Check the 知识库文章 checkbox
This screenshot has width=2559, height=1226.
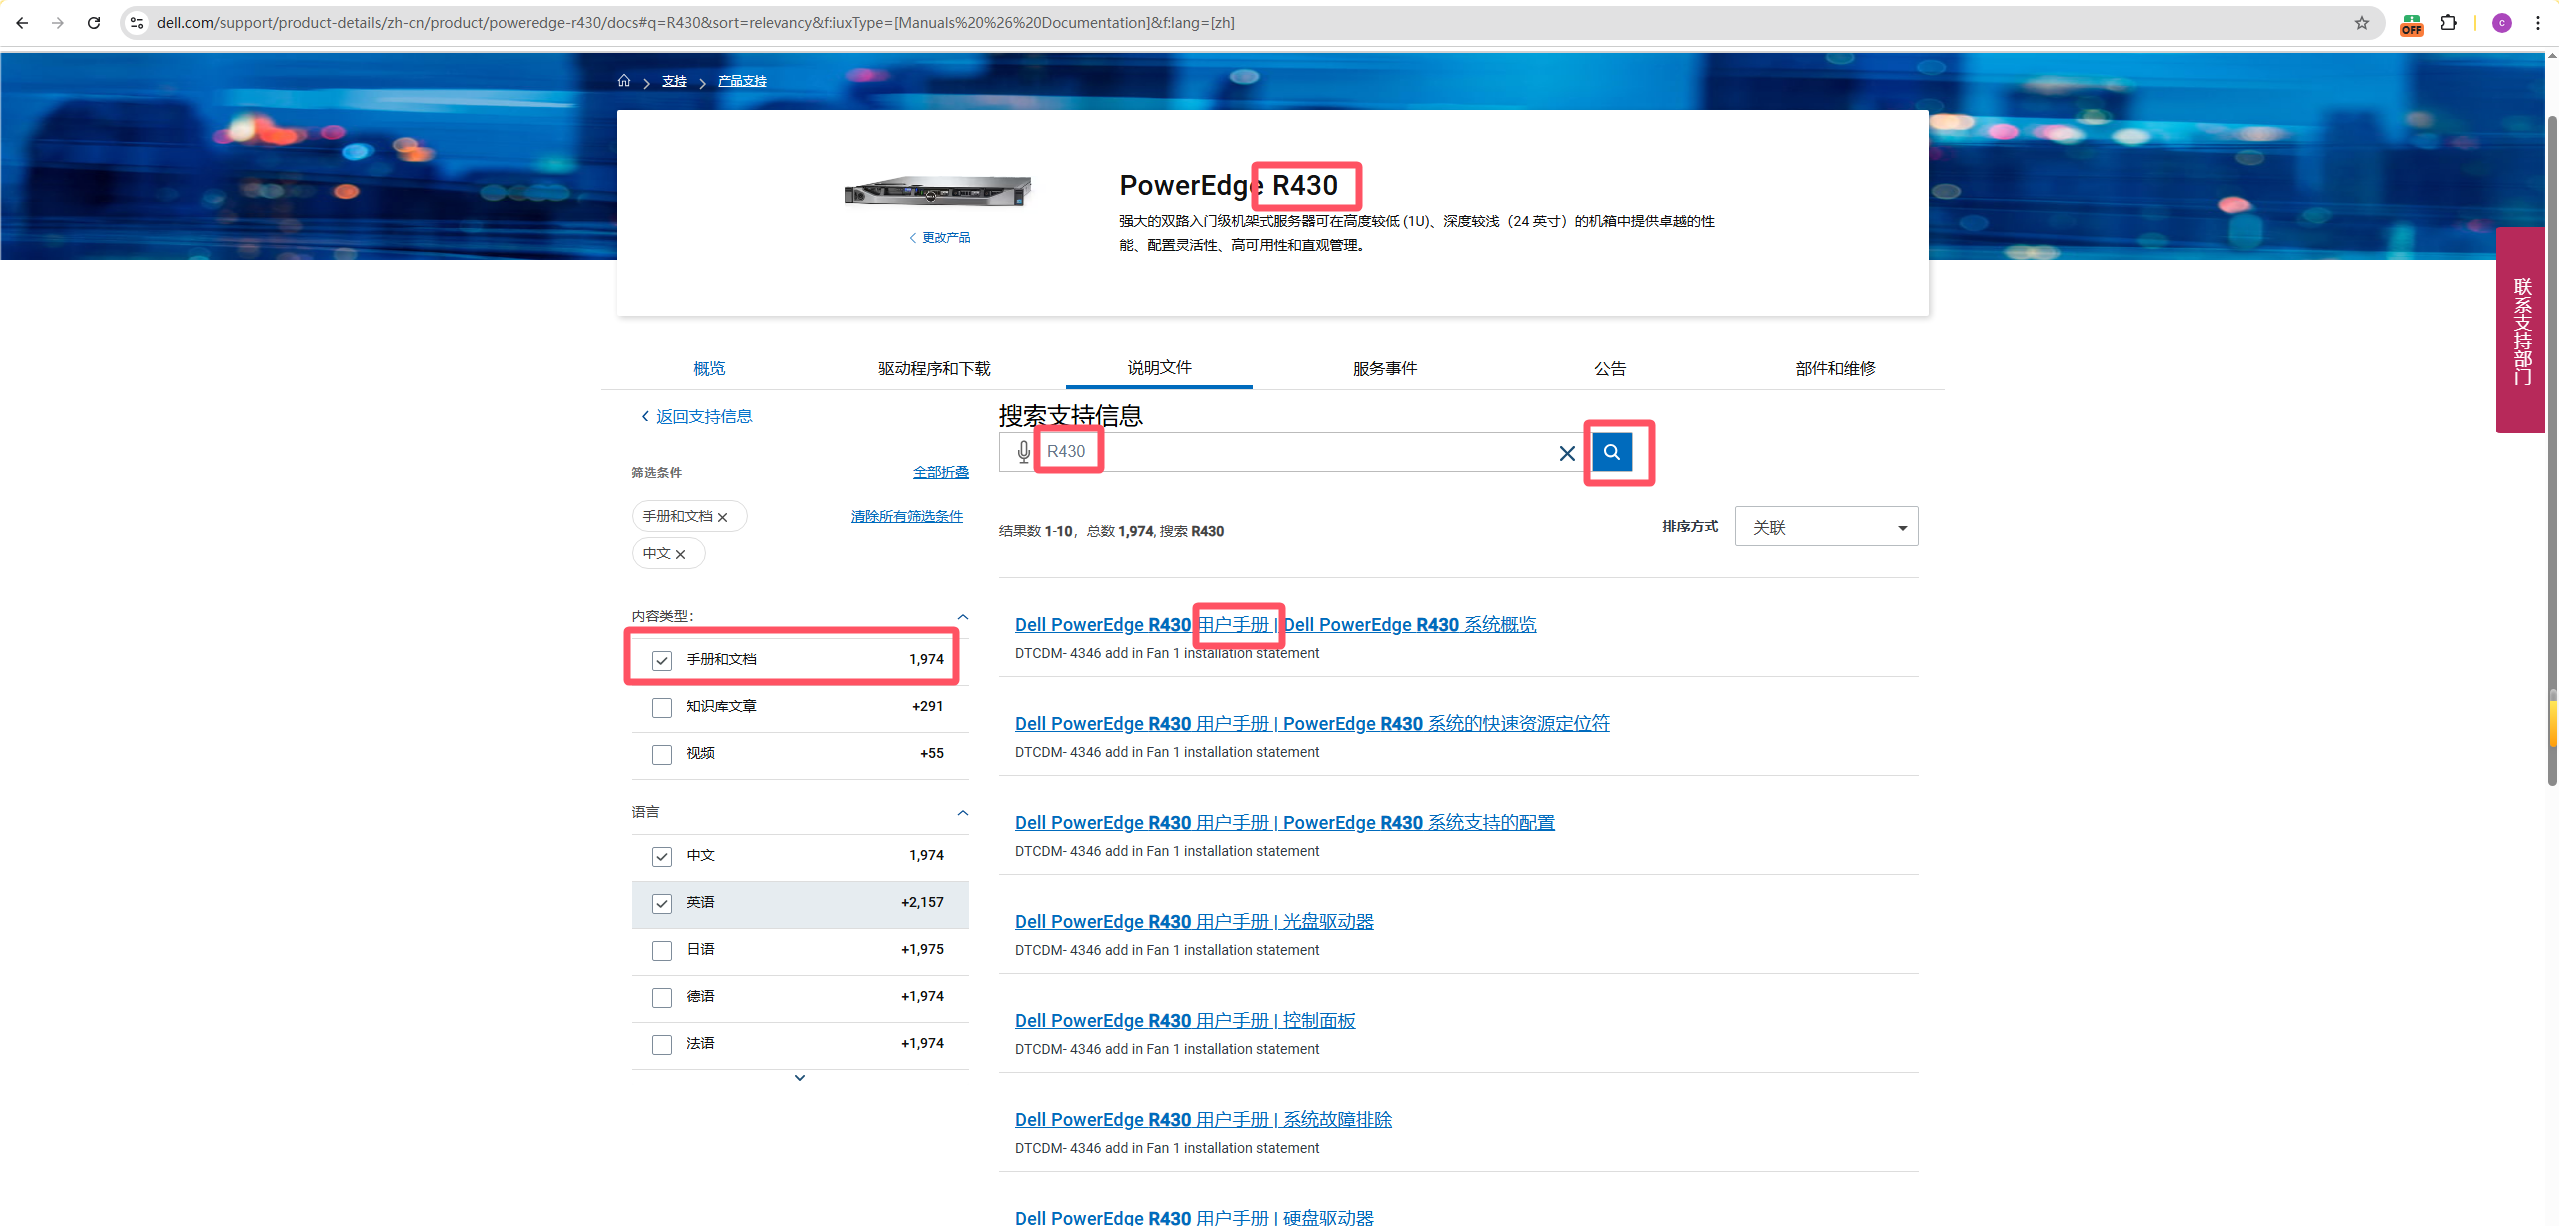(661, 707)
